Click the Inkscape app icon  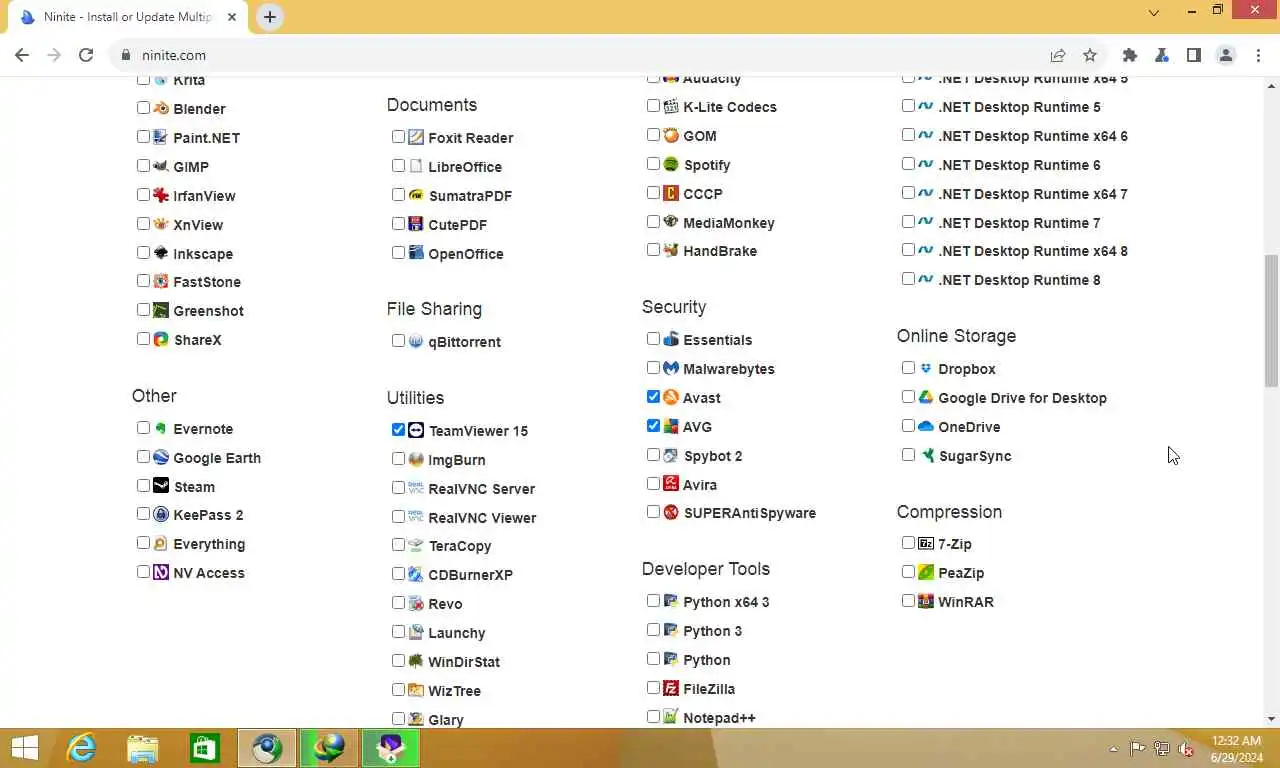coord(160,253)
